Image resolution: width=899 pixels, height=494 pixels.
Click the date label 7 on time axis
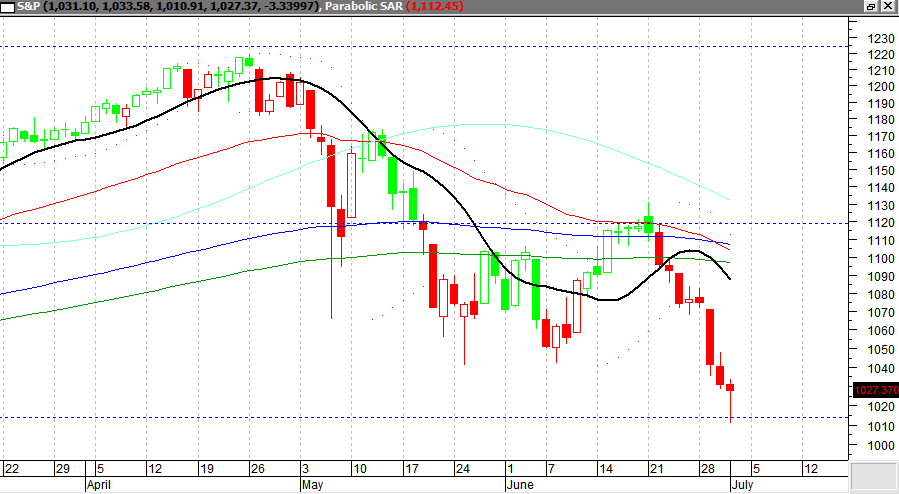point(551,469)
